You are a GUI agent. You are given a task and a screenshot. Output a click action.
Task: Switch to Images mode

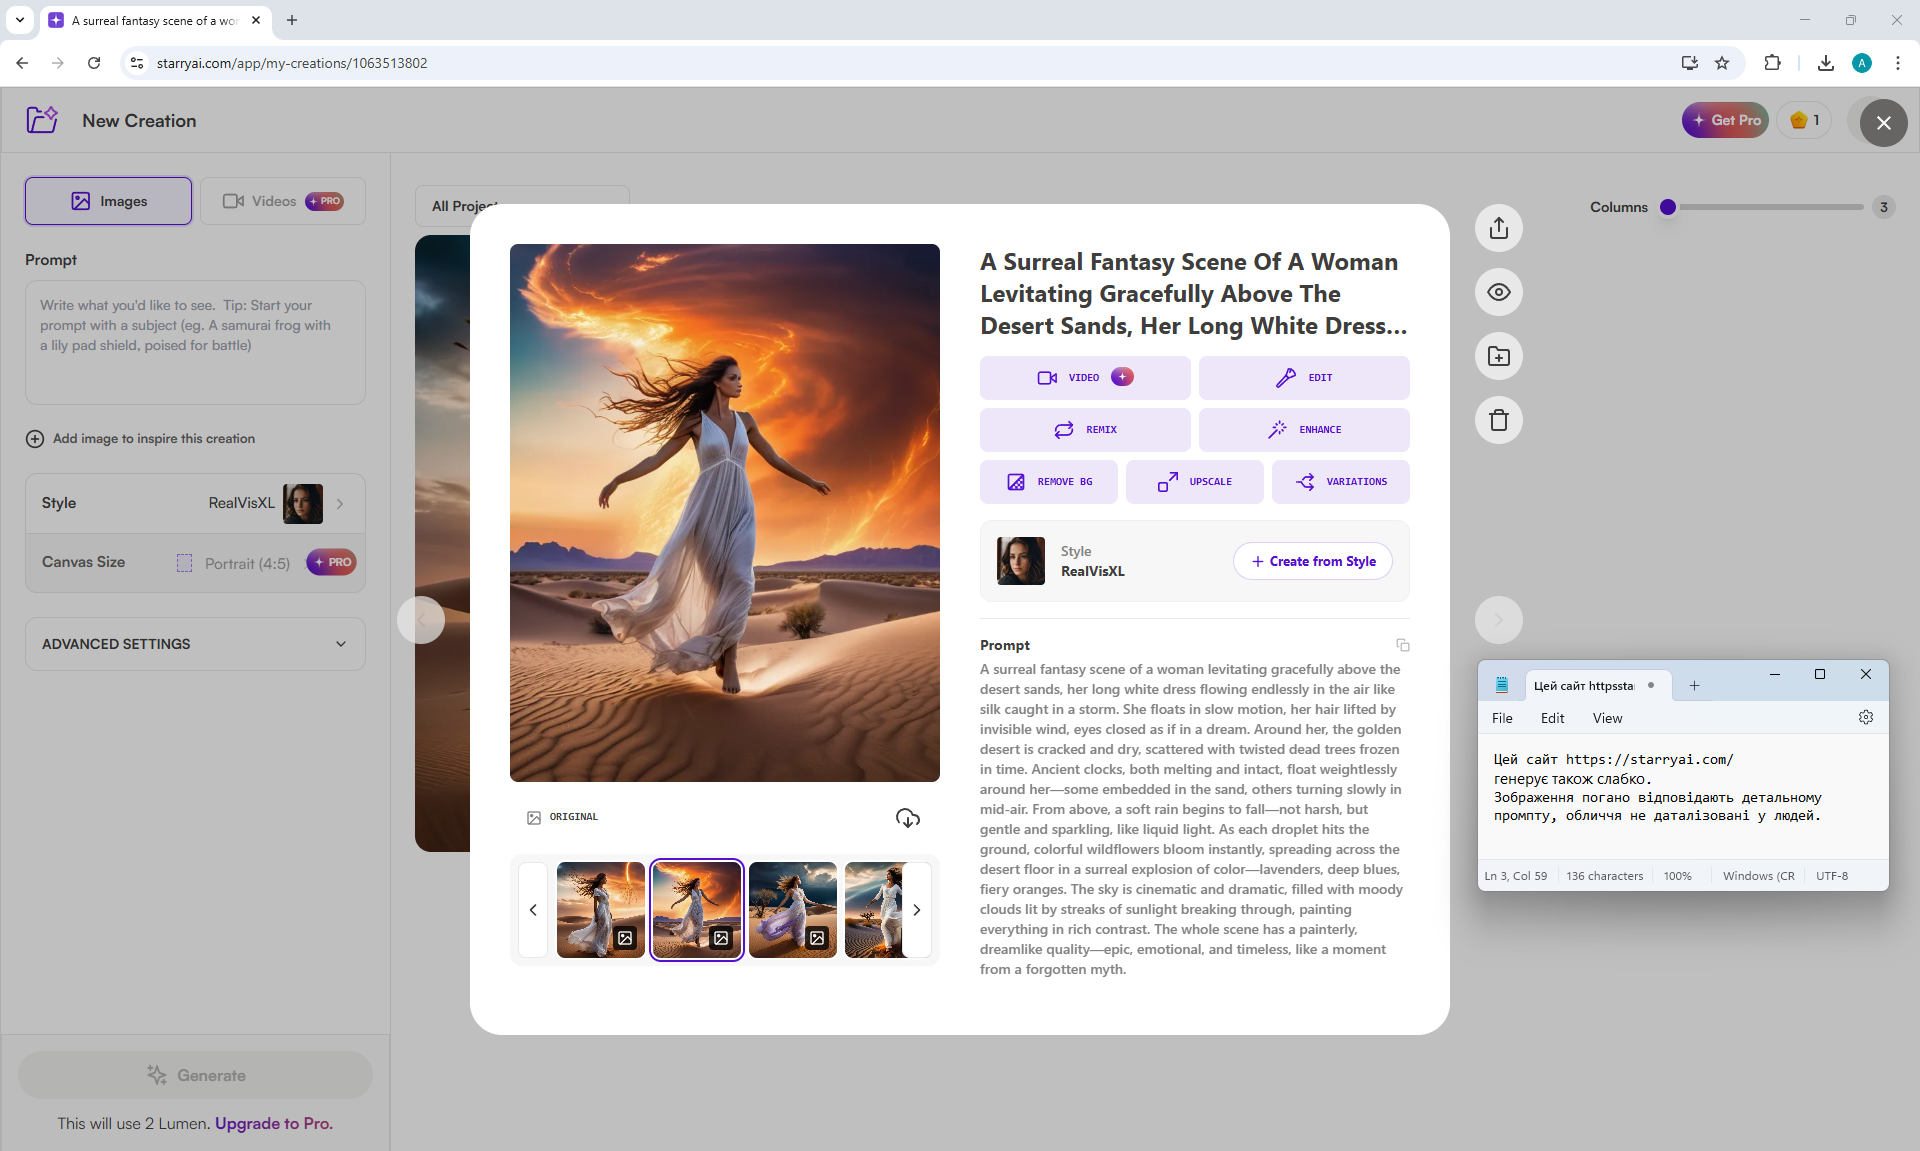109,201
